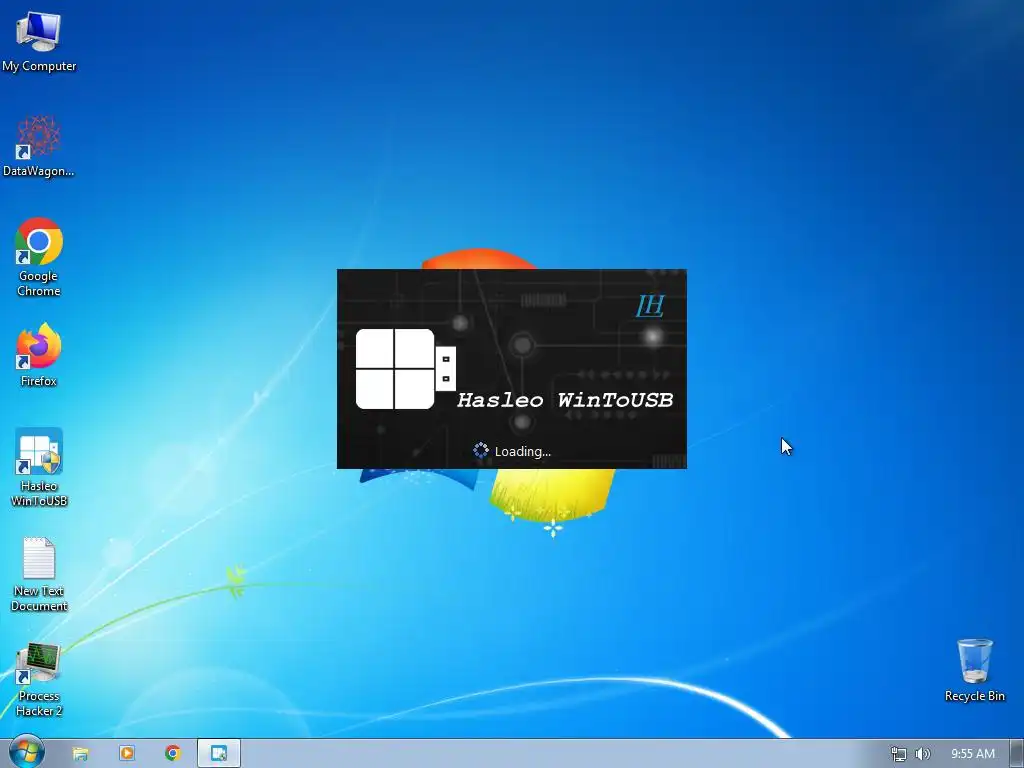Click the Show Desktop button
1024x768 pixels.
pos(1018,754)
